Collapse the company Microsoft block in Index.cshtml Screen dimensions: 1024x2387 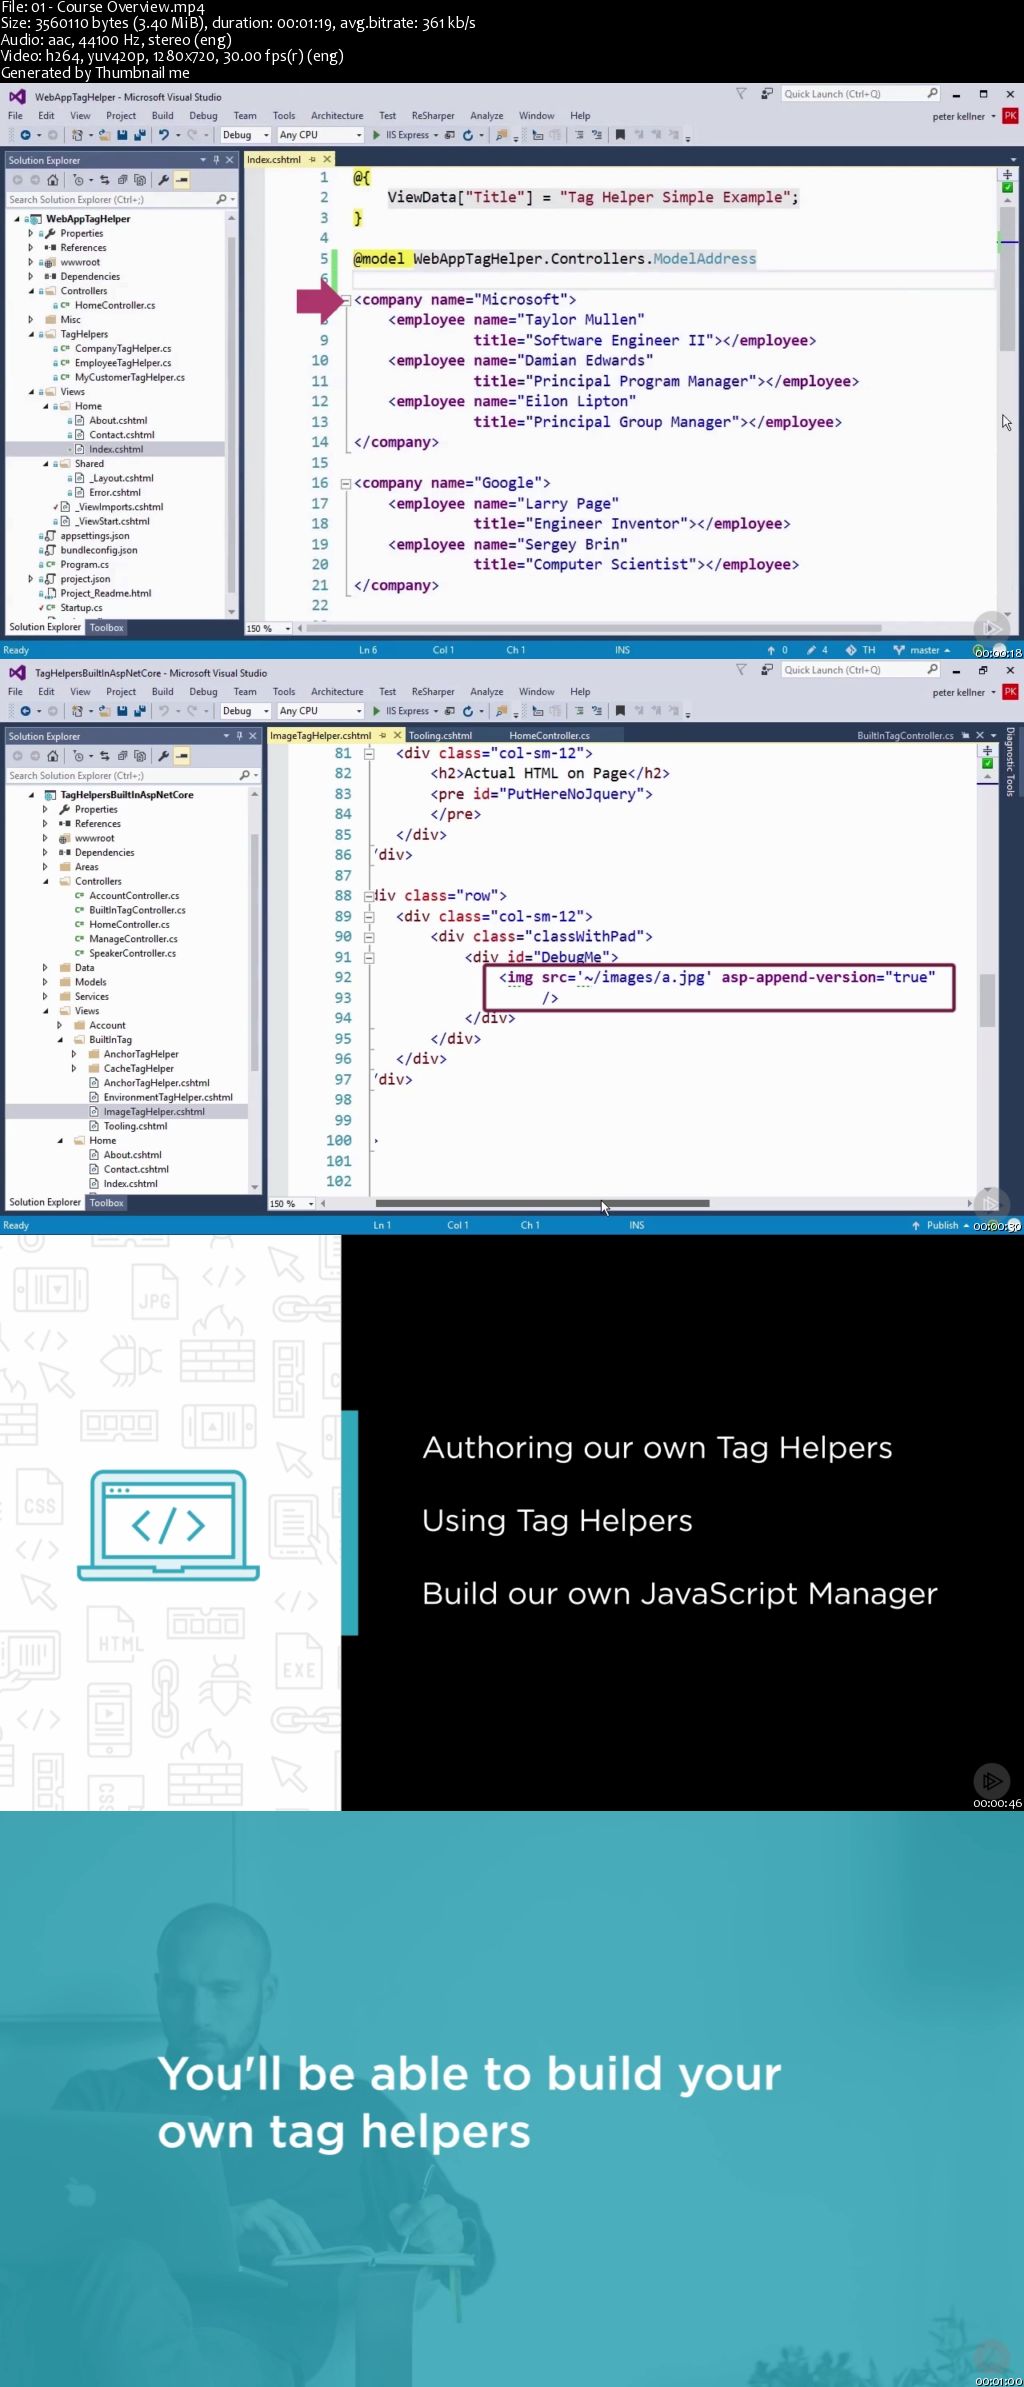point(346,300)
